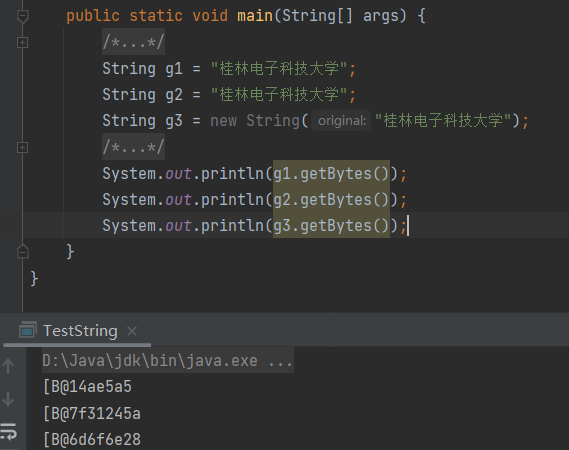The image size is (569, 450).
Task: Close the TestString run tab
Action: (x=132, y=331)
